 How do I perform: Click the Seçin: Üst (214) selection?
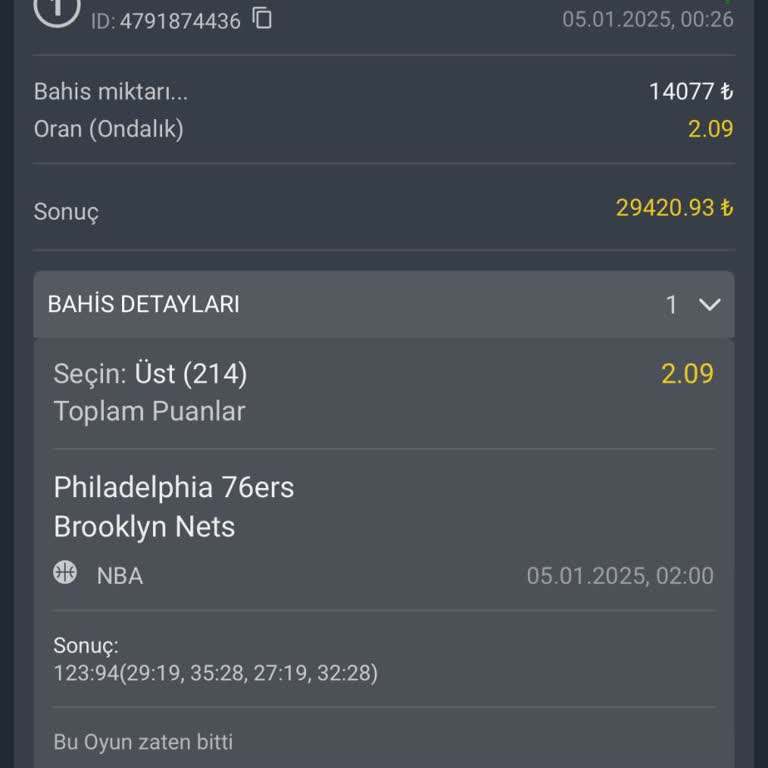[150, 374]
